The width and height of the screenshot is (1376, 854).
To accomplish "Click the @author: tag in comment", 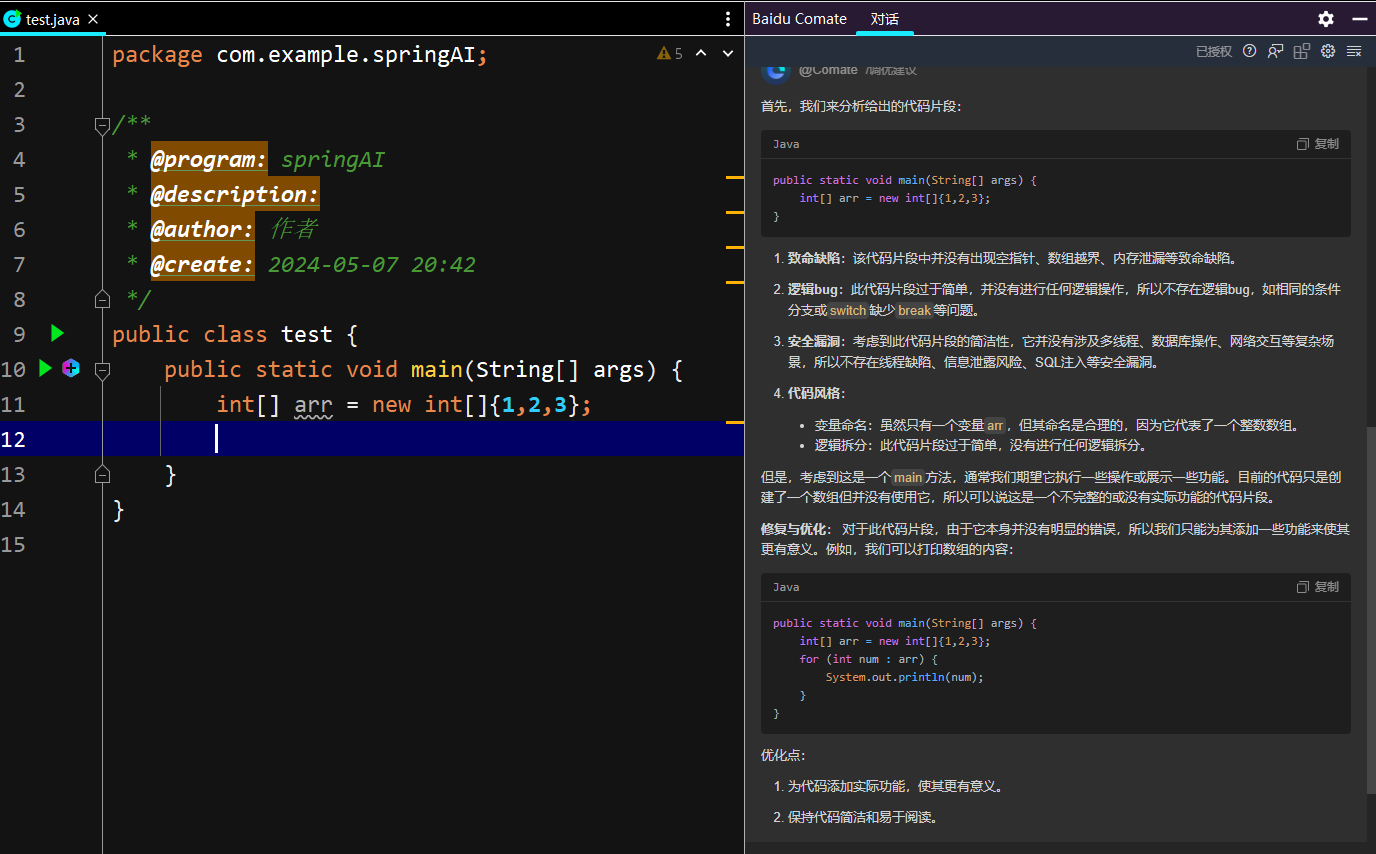I will point(203,229).
